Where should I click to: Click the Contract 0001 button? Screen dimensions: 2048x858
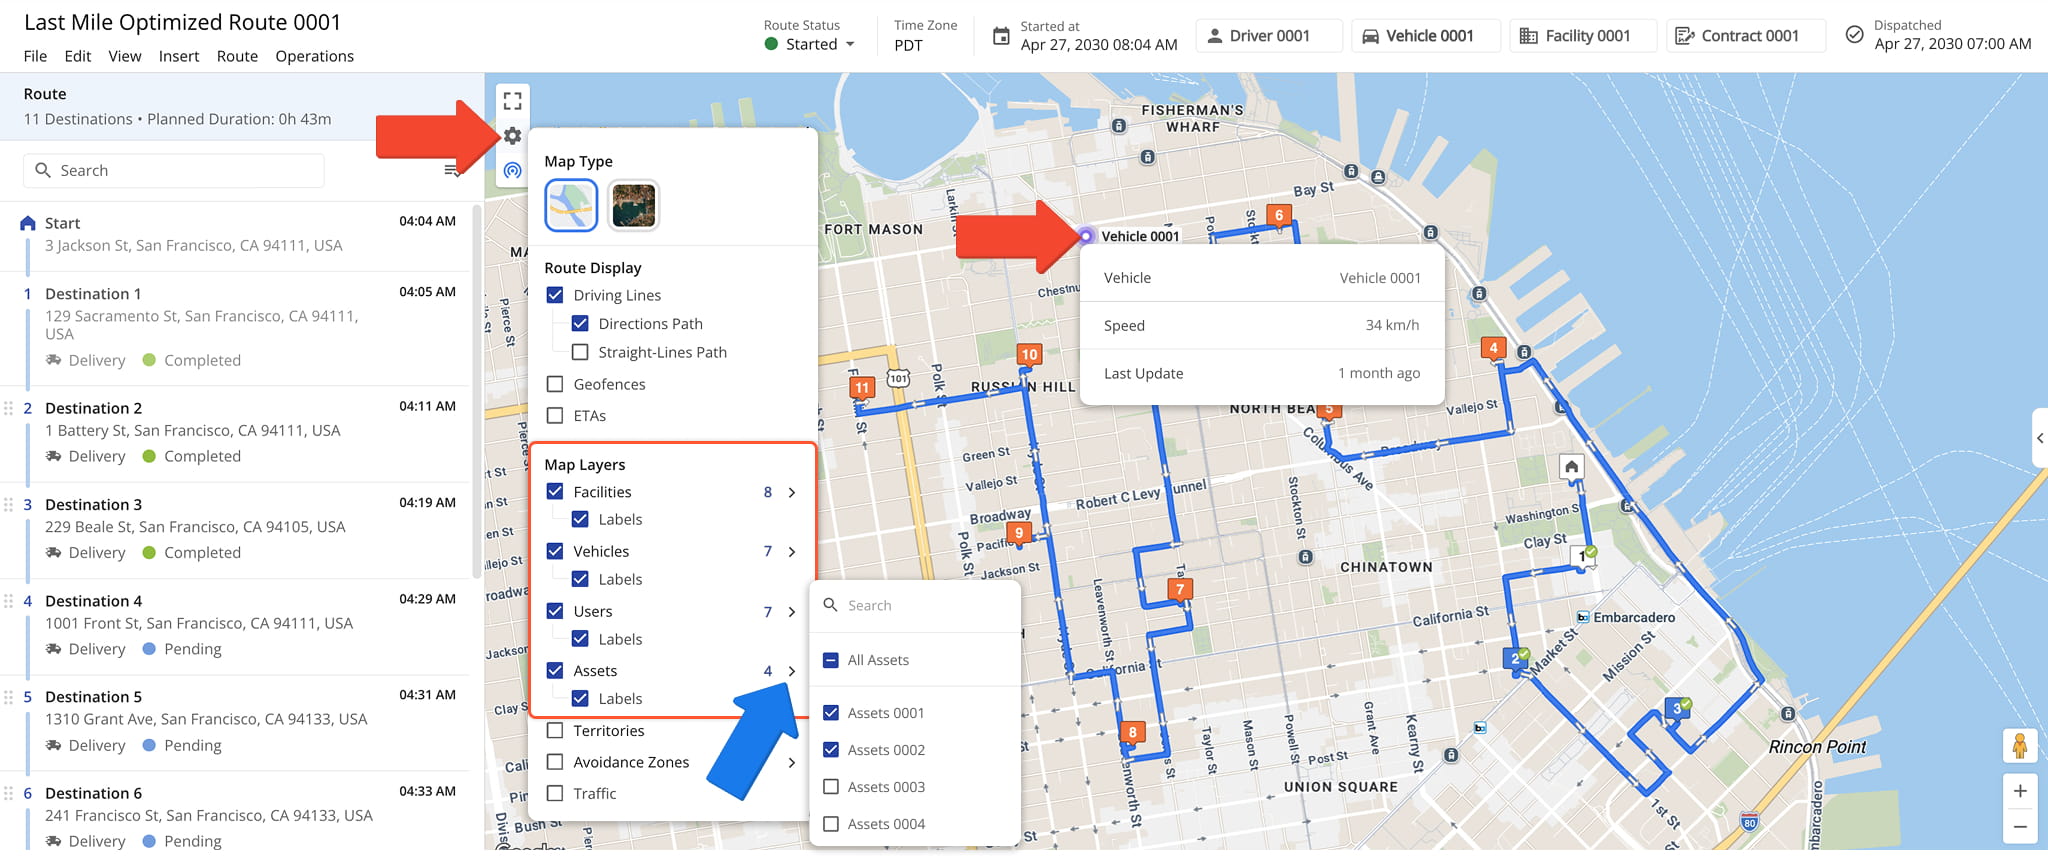click(x=1746, y=36)
